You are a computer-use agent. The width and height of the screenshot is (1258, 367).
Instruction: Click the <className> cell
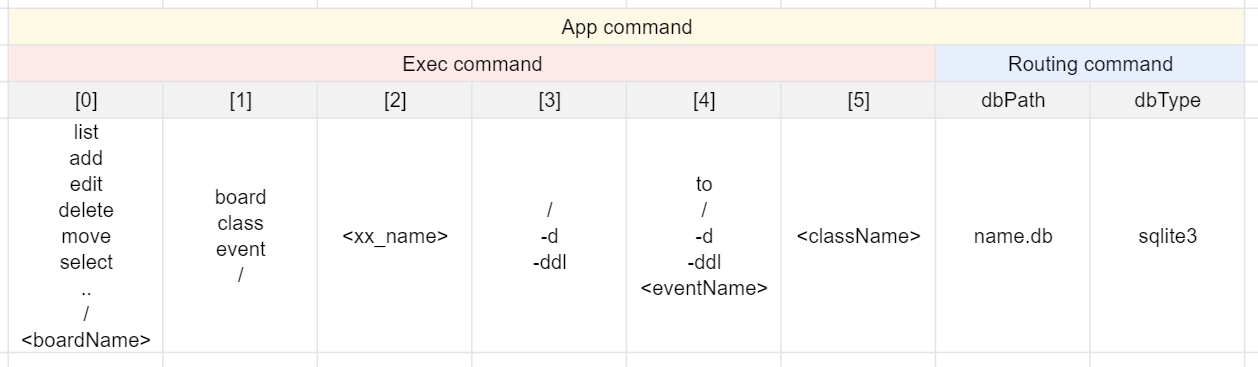pyautogui.click(x=858, y=236)
